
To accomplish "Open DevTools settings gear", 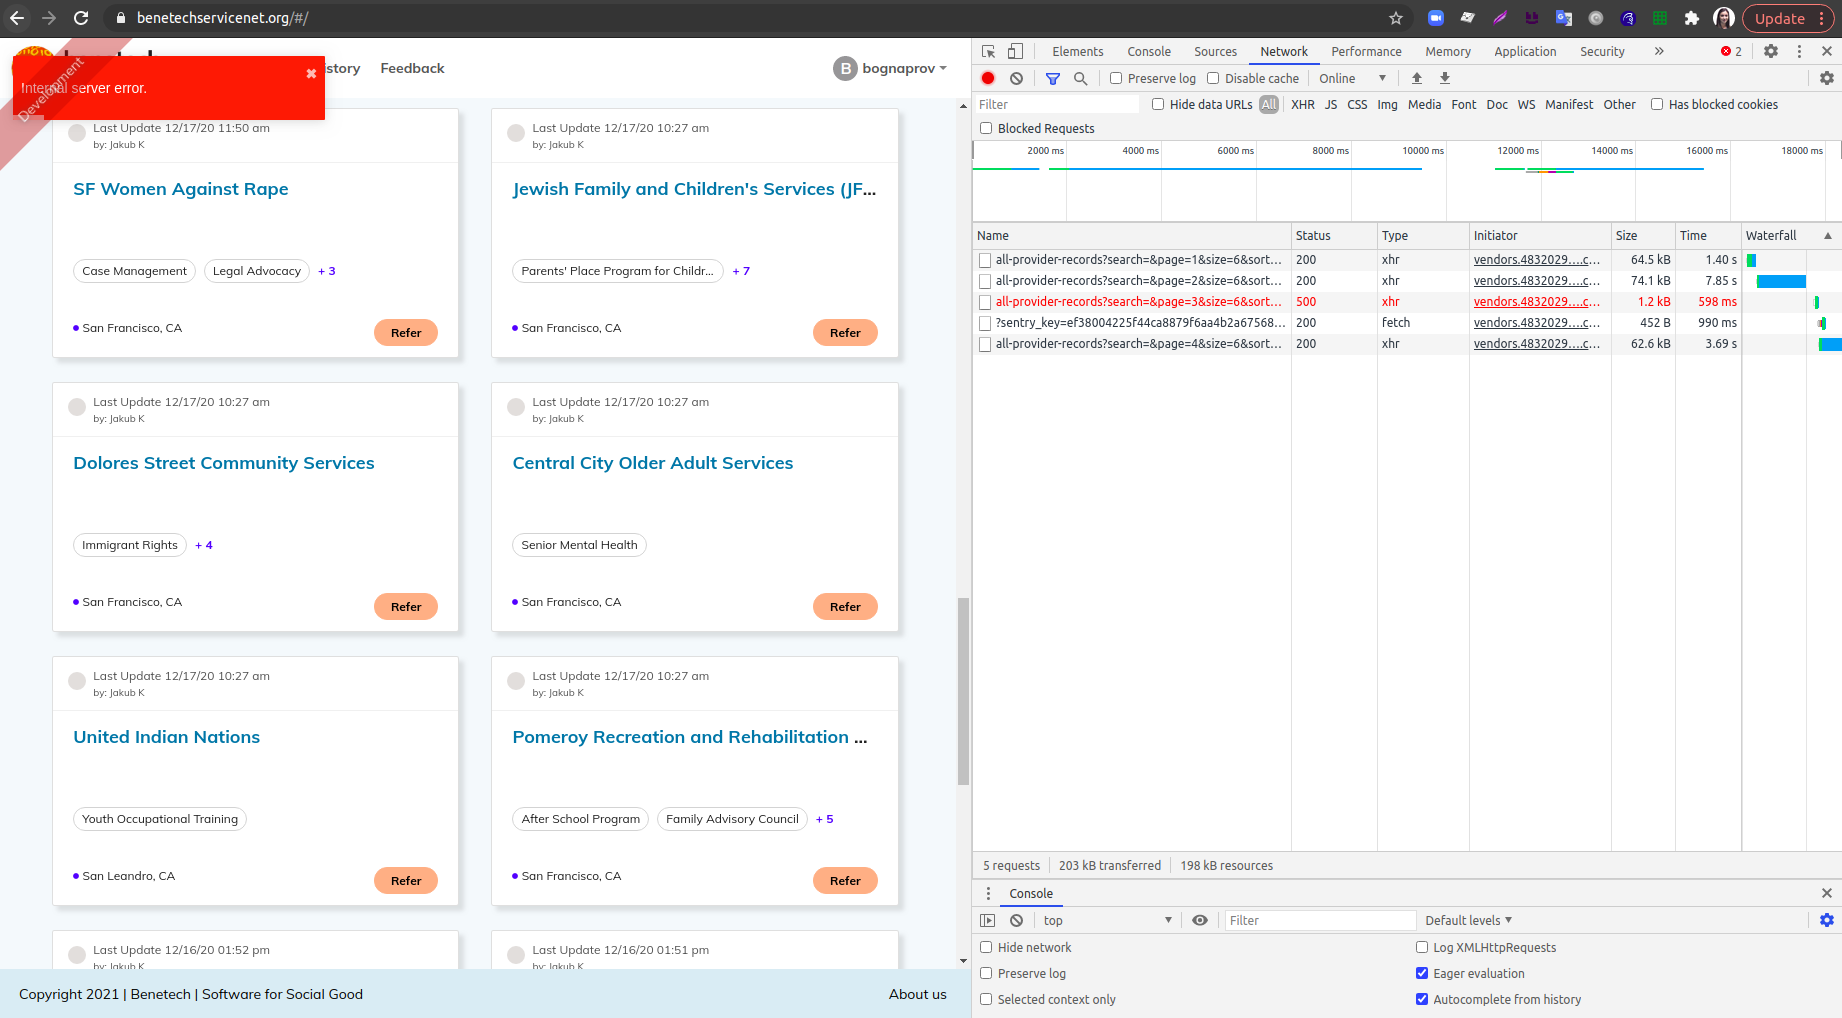I will [x=1771, y=51].
